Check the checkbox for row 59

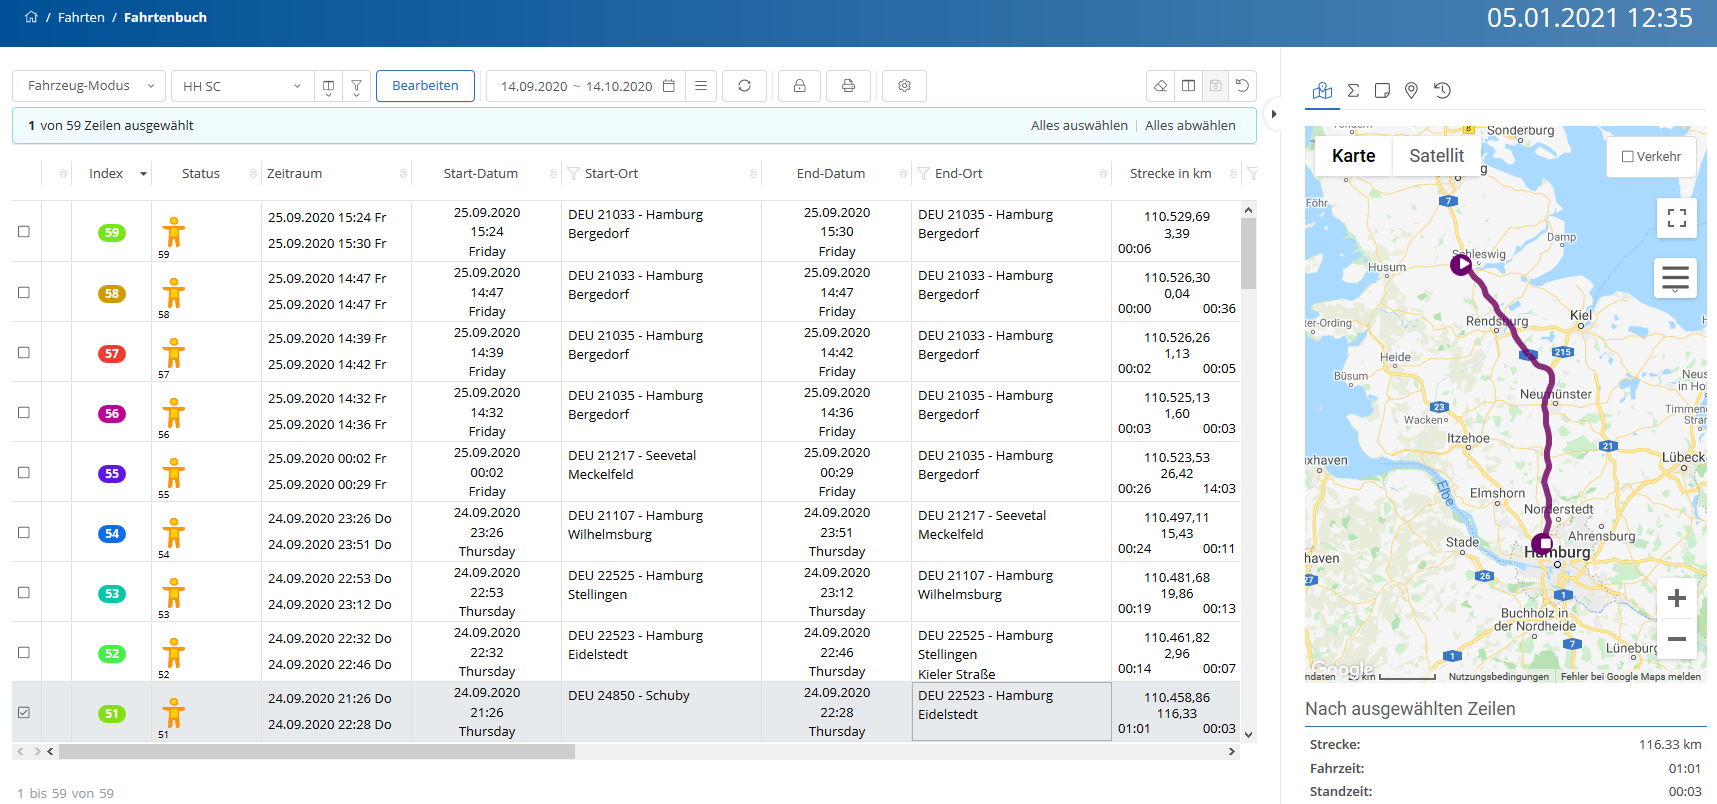24,232
